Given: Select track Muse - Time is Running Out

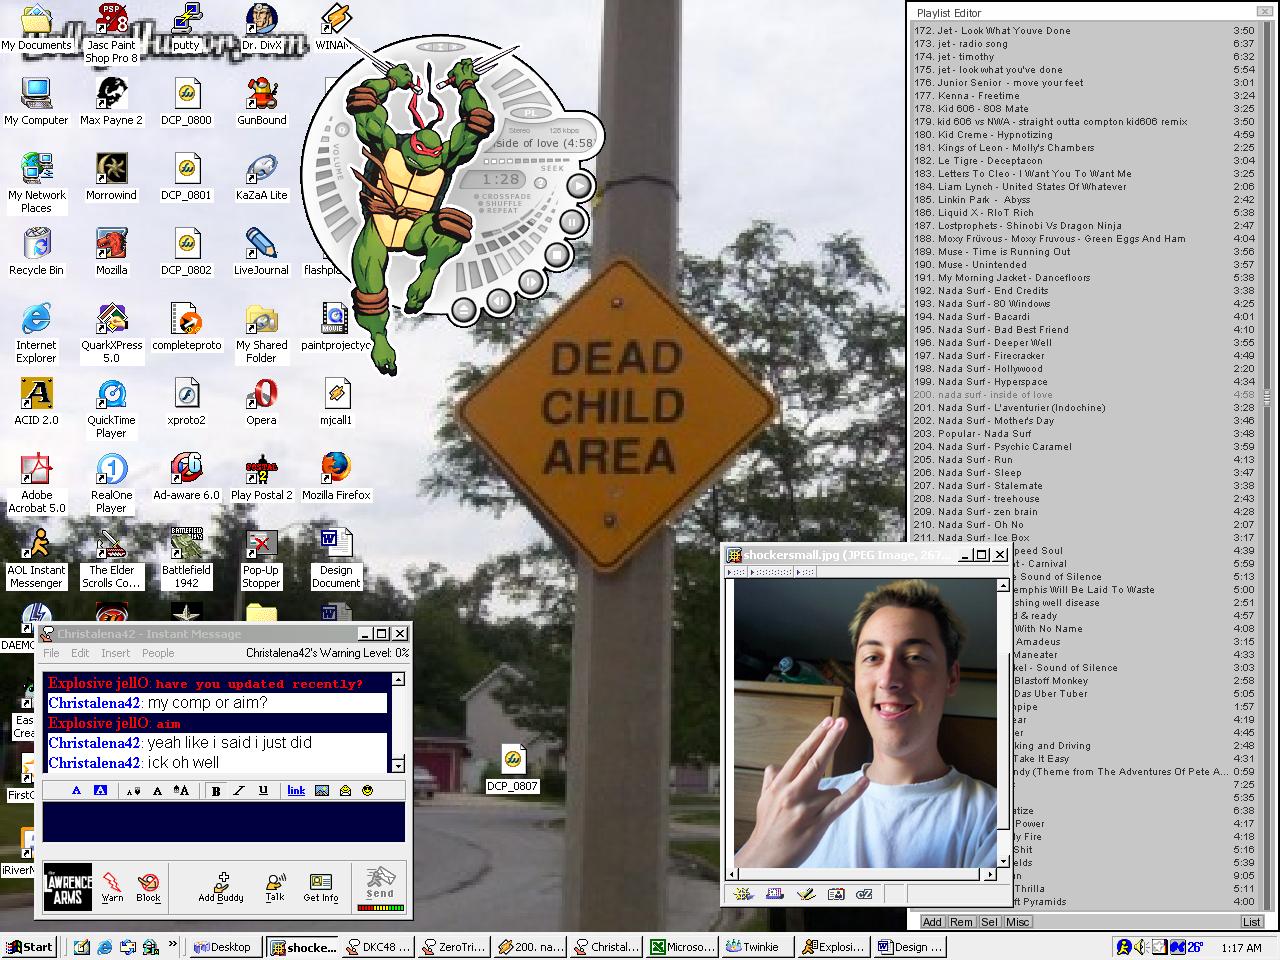Looking at the screenshot, I should [x=1083, y=252].
